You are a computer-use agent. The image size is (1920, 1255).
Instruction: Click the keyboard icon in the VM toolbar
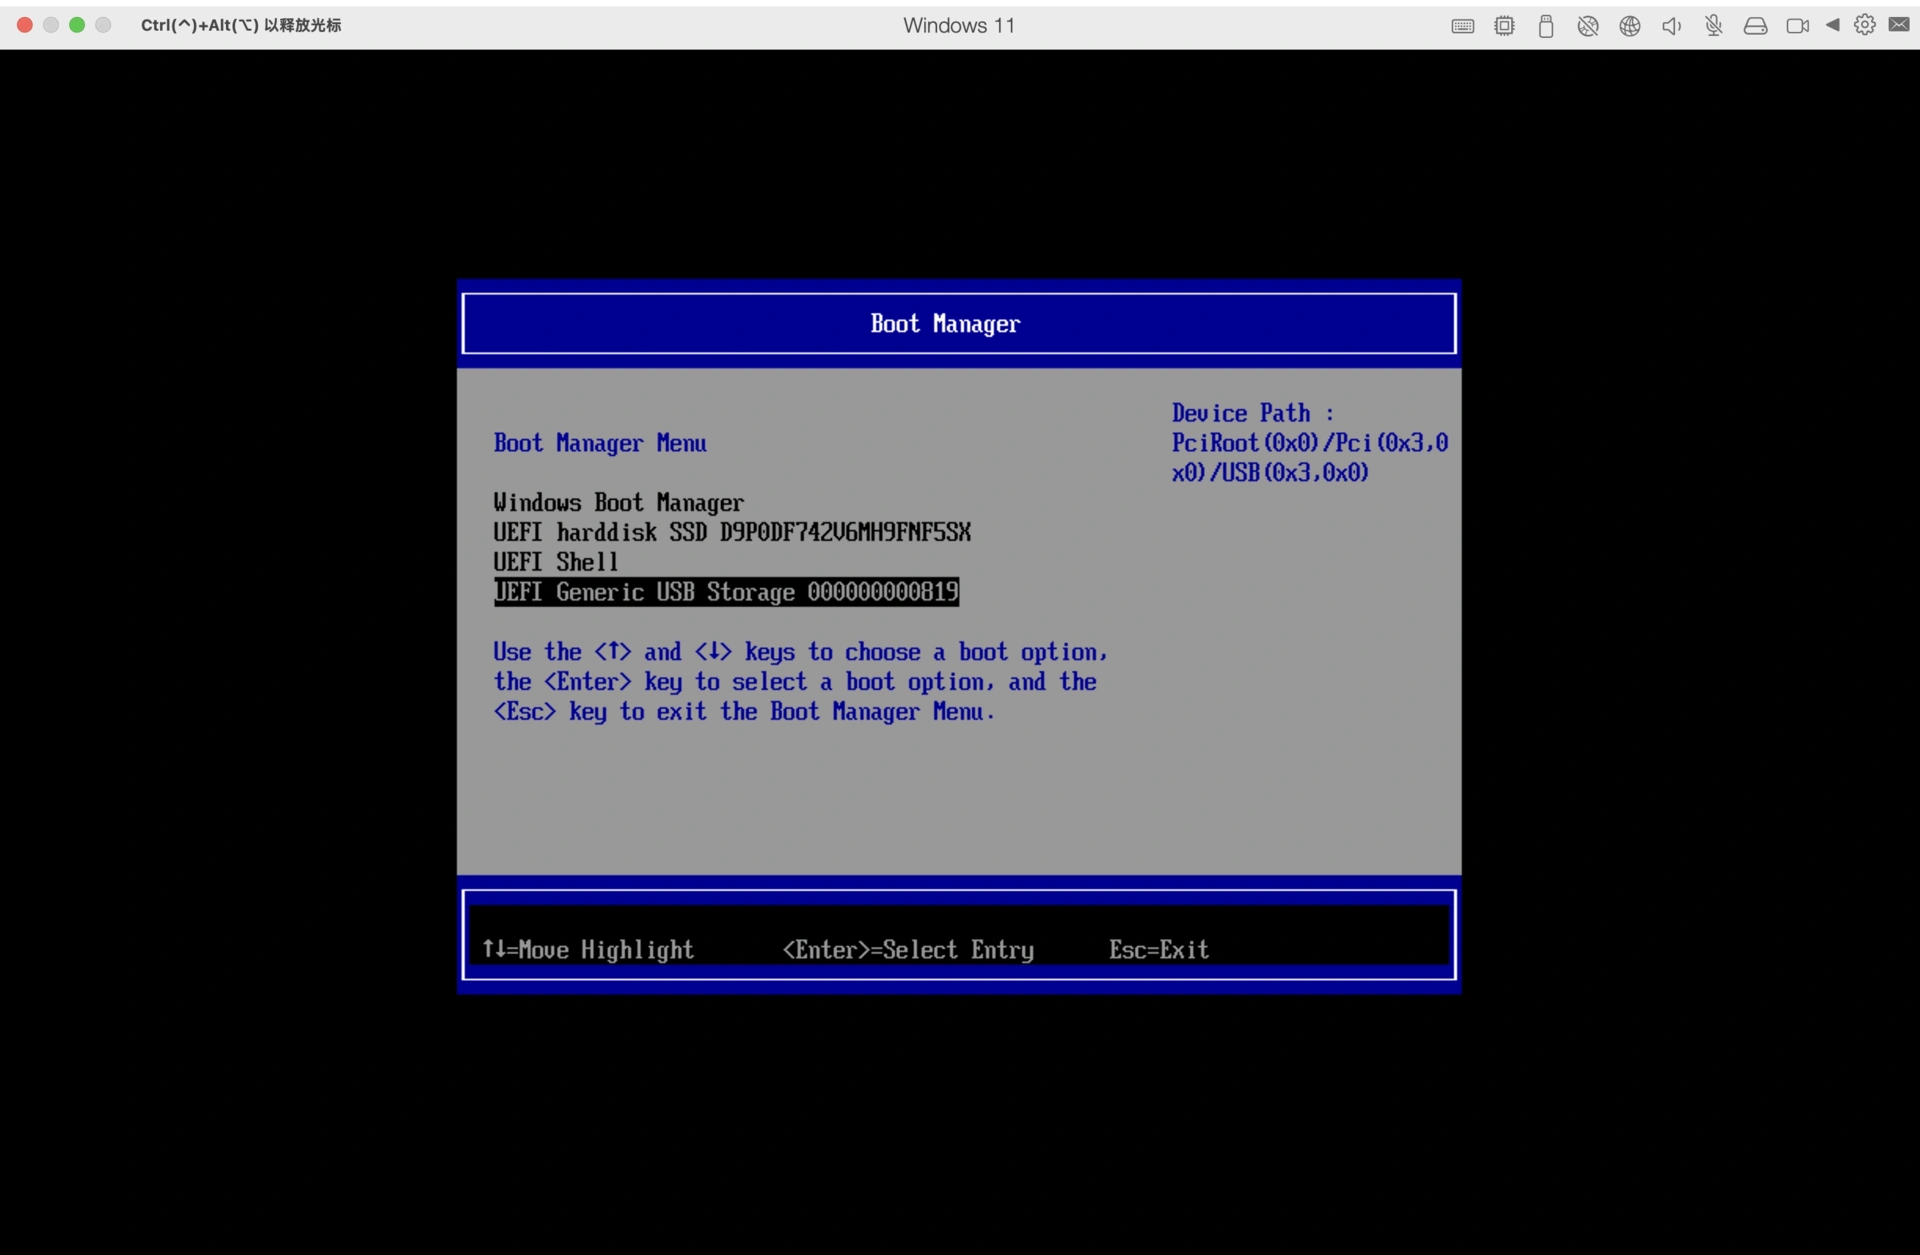[x=1462, y=26]
